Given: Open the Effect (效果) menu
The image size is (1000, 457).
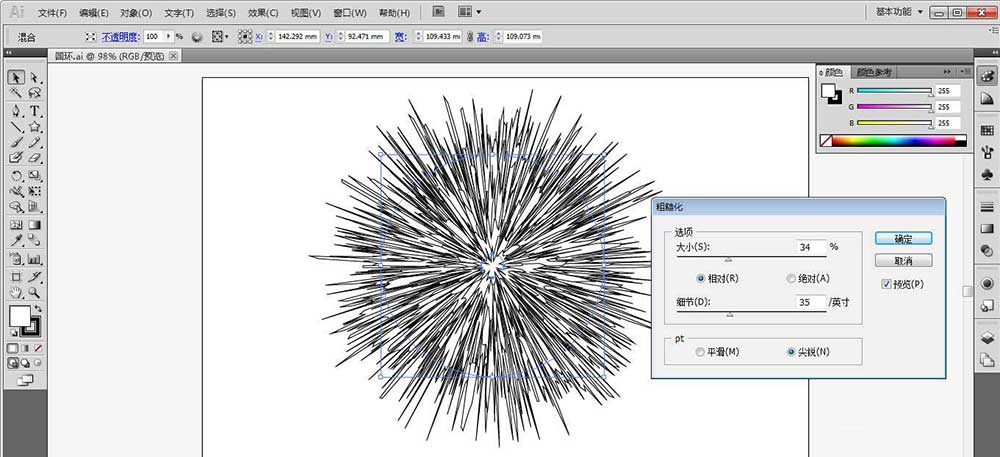Looking at the screenshot, I should pyautogui.click(x=263, y=13).
